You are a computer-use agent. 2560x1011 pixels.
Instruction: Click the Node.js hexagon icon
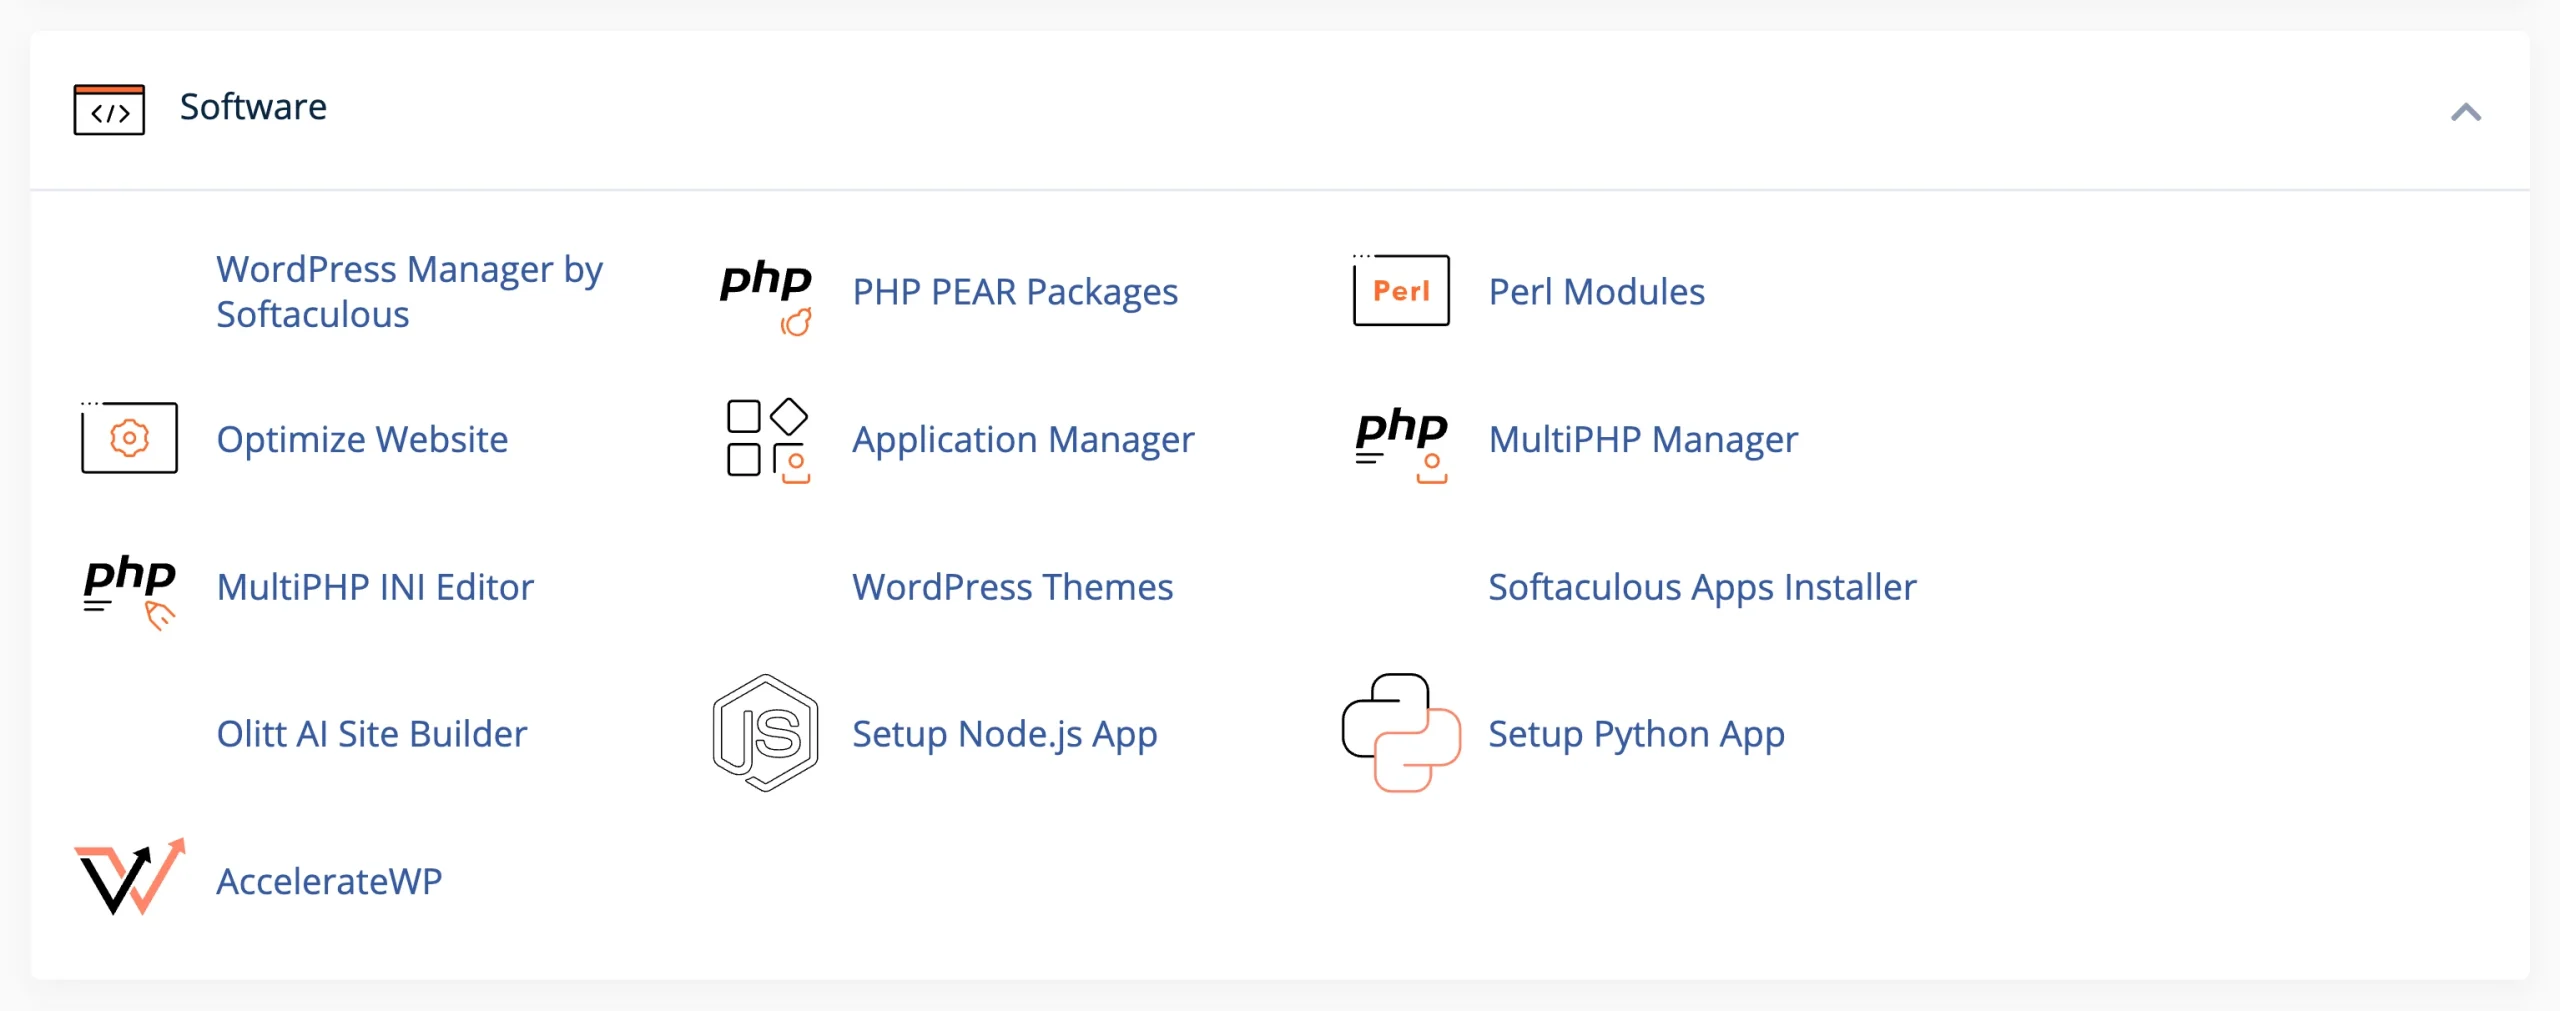coord(766,733)
